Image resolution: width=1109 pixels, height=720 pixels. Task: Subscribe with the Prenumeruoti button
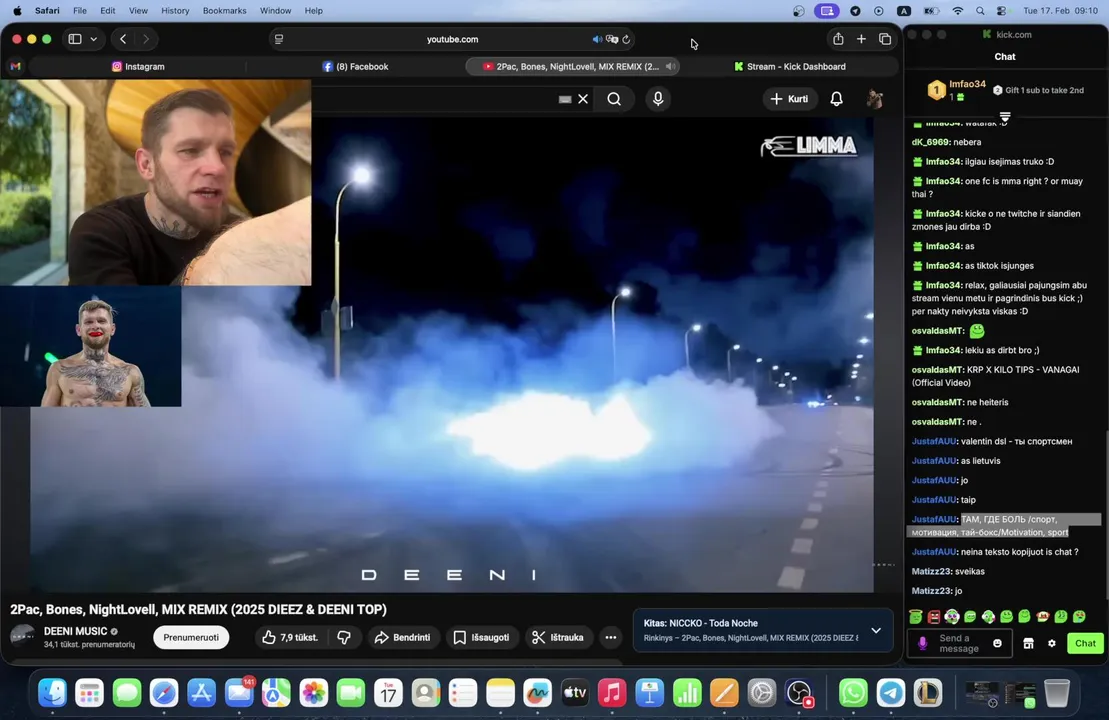(x=191, y=637)
